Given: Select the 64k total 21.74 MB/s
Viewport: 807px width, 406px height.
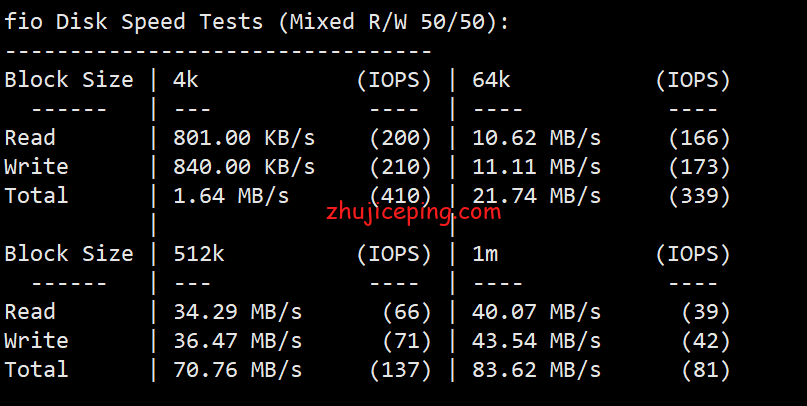Looking at the screenshot, I should point(536,196).
